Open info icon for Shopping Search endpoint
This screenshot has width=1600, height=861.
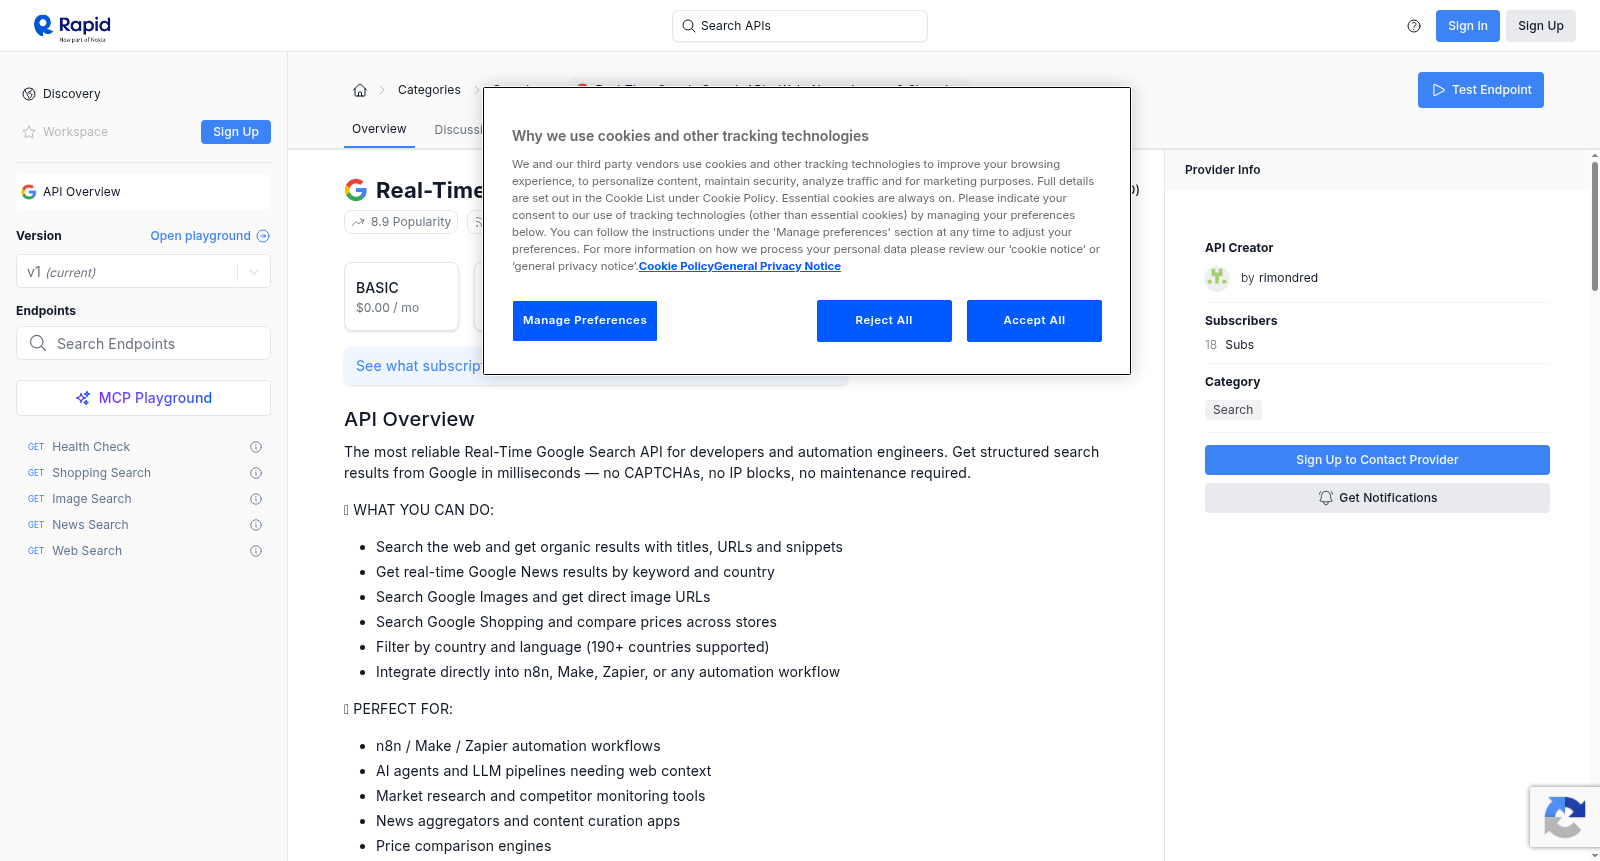(x=256, y=473)
